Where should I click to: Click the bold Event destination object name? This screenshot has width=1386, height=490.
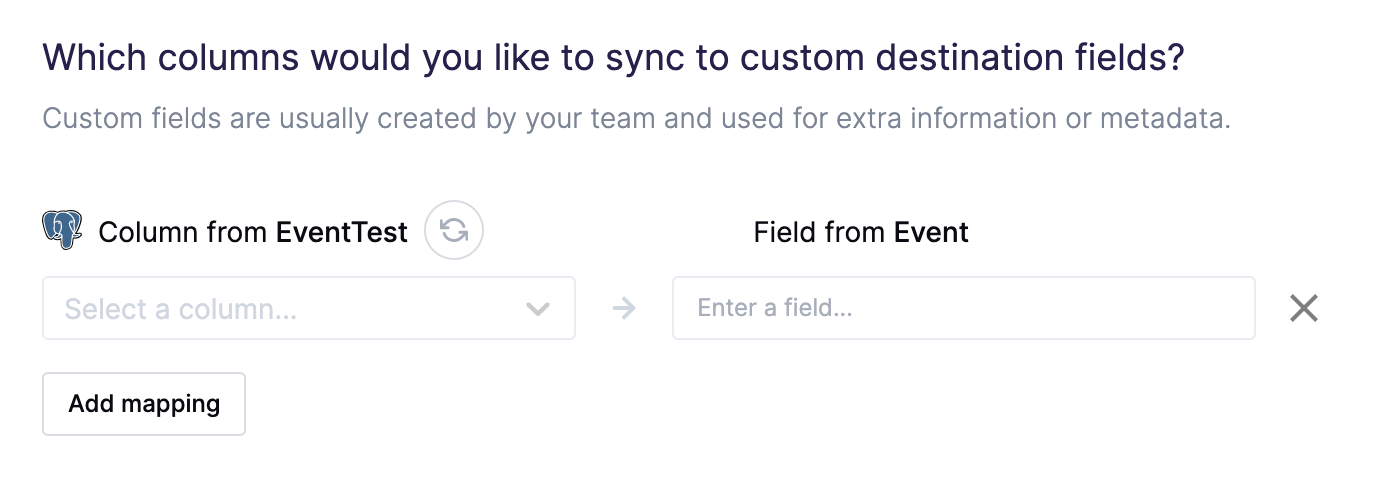(x=932, y=233)
